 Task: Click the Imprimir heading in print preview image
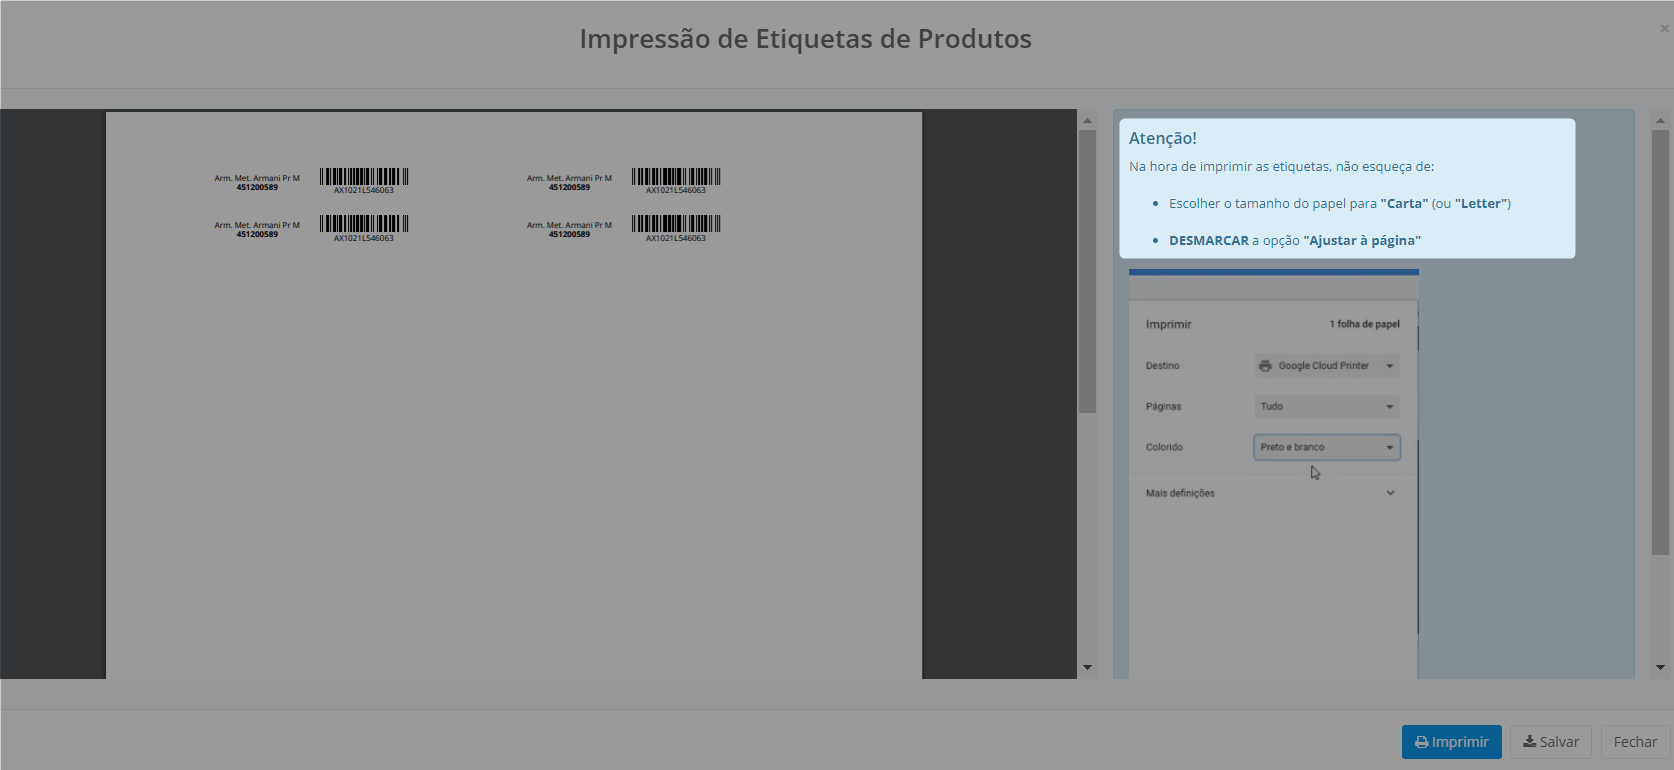1168,325
